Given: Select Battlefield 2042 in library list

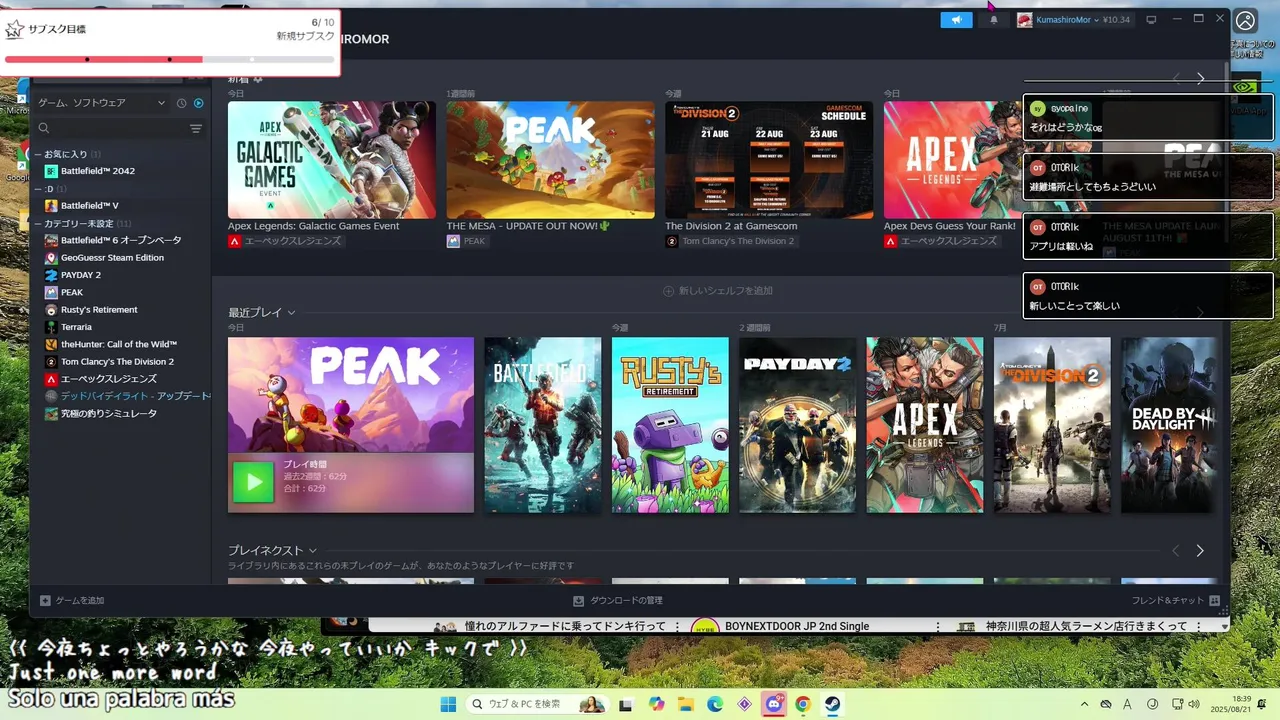Looking at the screenshot, I should (x=98, y=171).
